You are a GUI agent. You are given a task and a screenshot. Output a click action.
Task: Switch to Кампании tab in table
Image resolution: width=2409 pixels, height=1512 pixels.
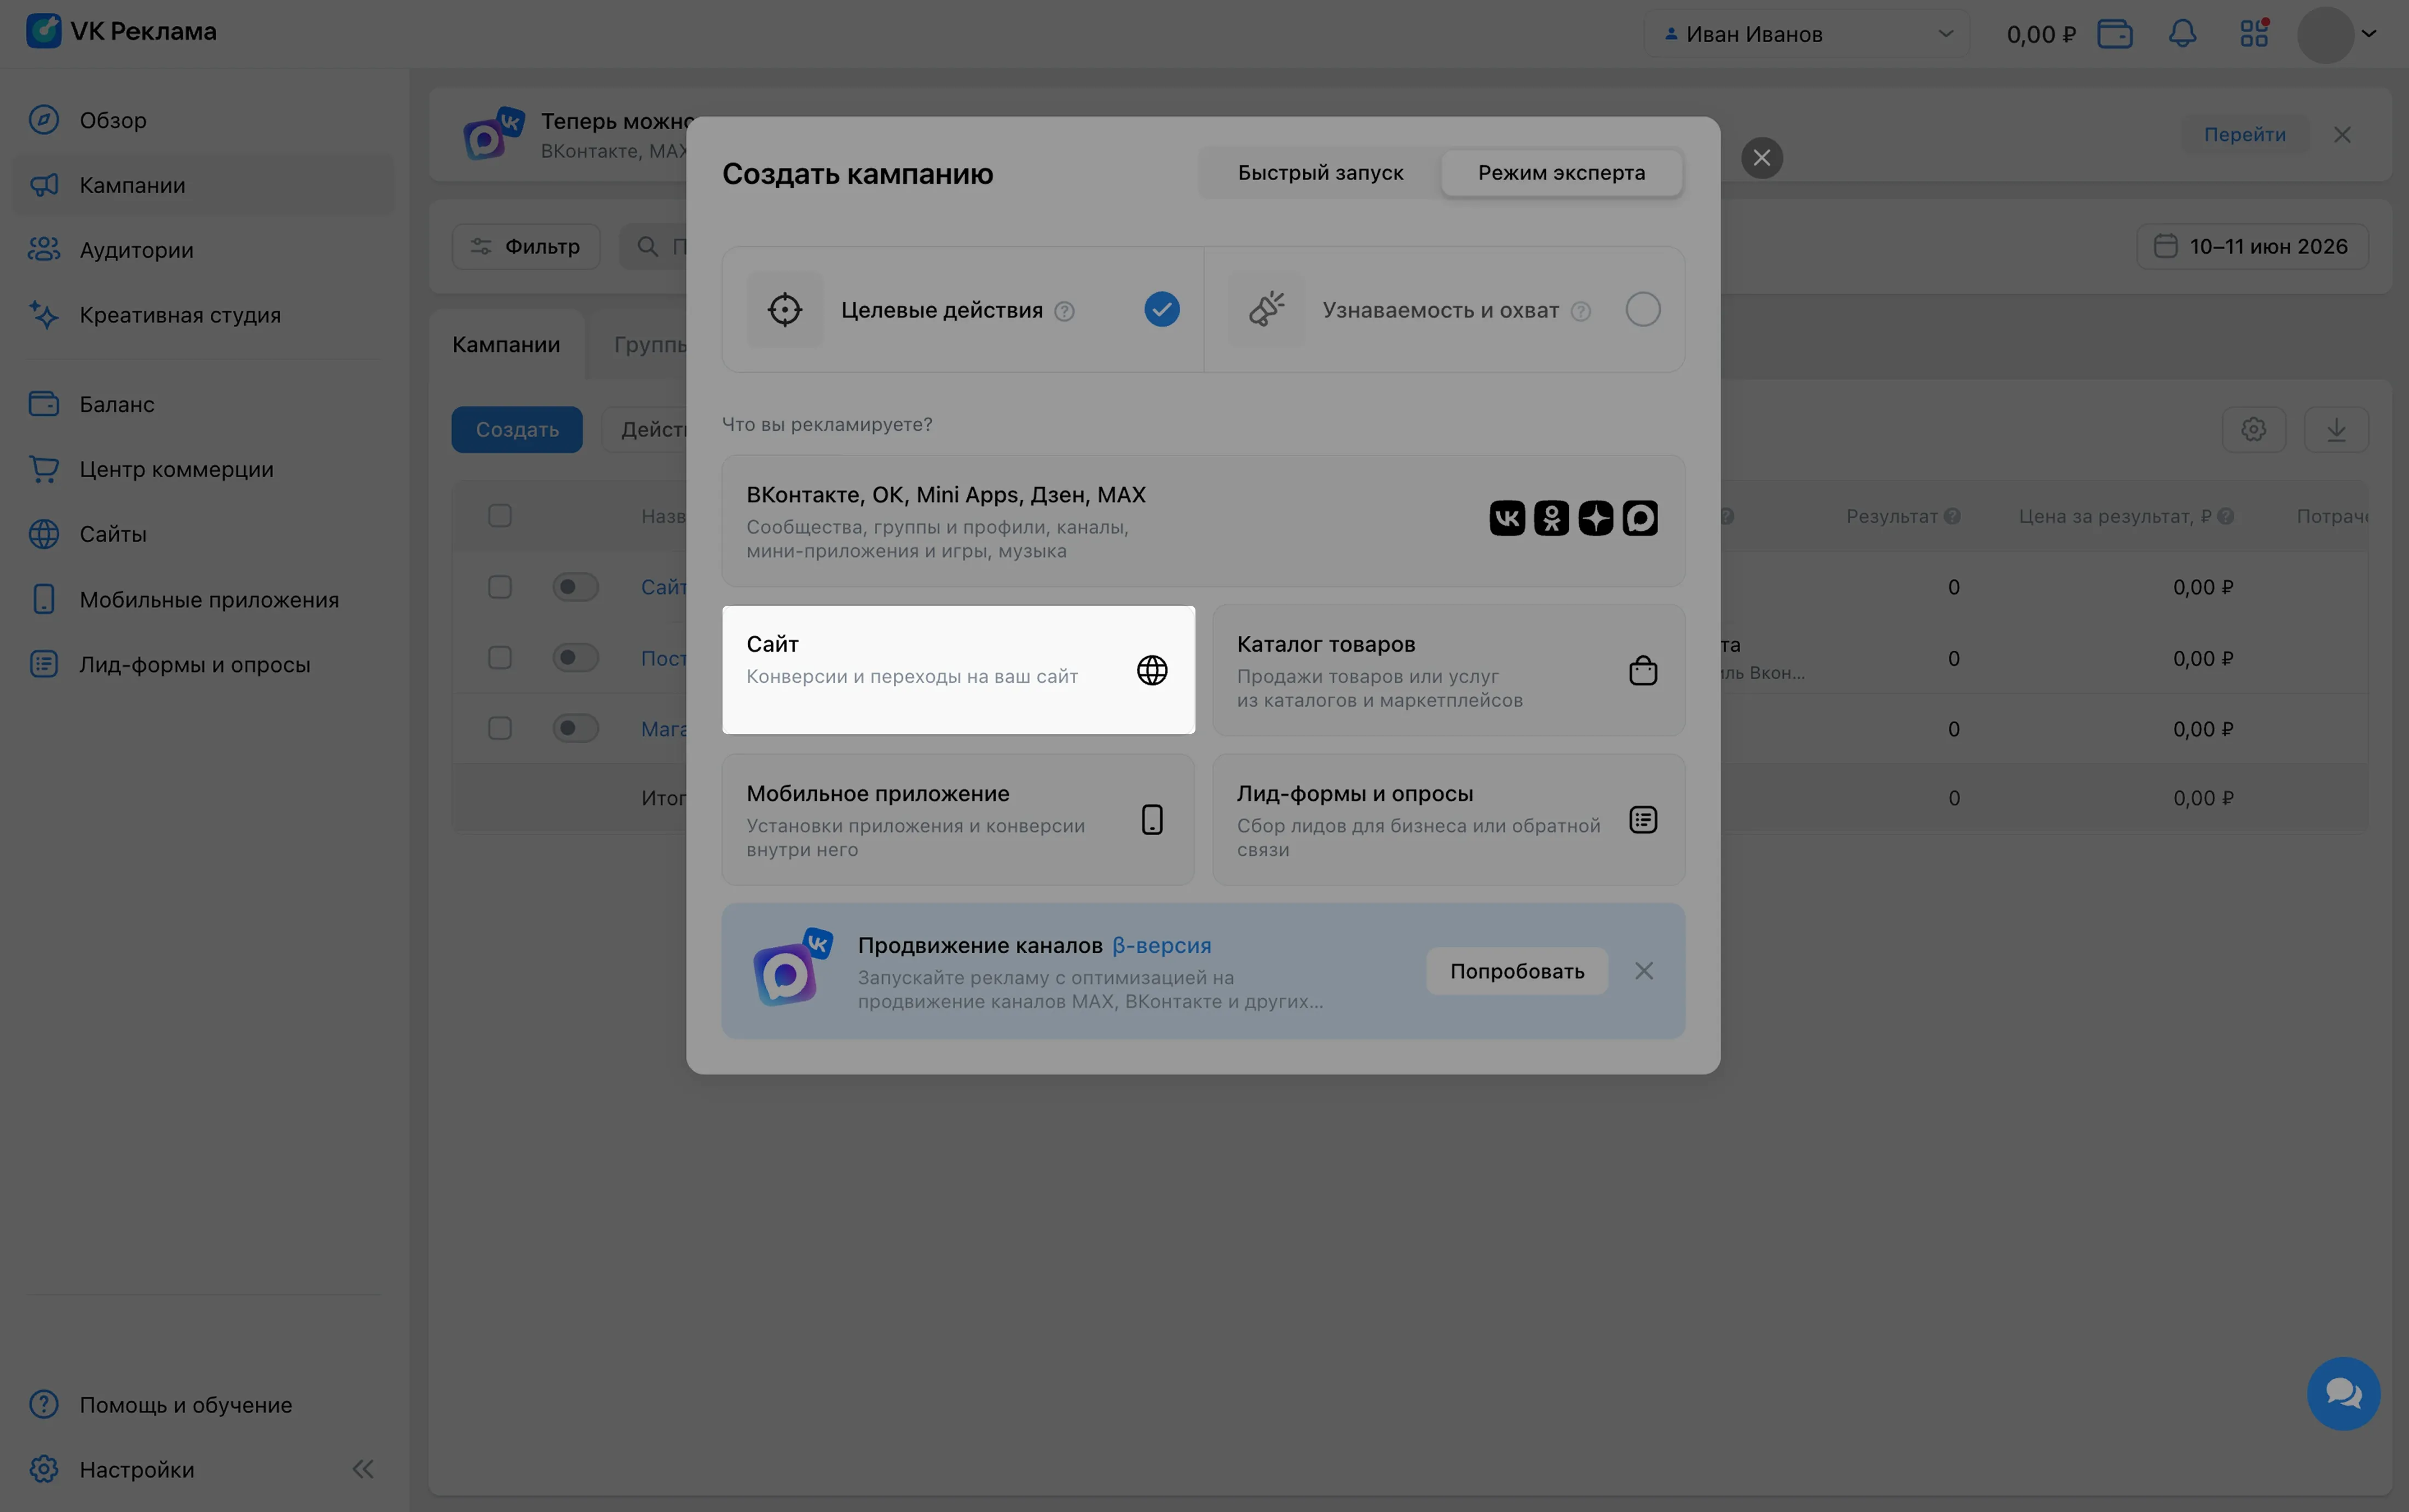click(x=506, y=345)
